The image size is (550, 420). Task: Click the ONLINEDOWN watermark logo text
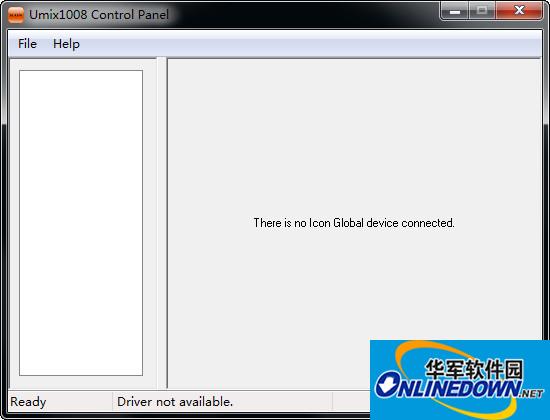pyautogui.click(x=448, y=387)
